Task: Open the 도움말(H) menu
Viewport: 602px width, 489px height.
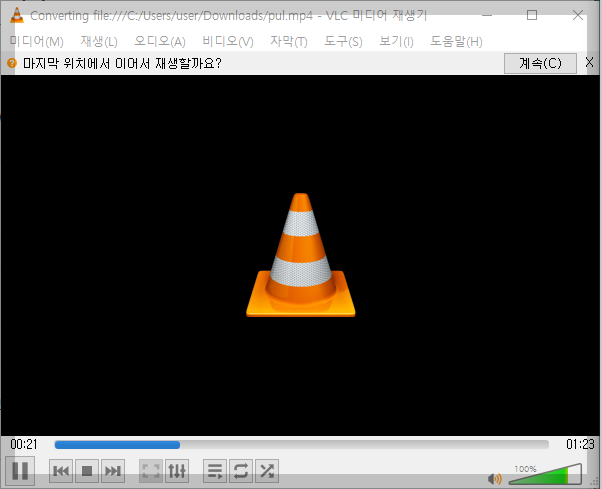Action: (x=456, y=41)
